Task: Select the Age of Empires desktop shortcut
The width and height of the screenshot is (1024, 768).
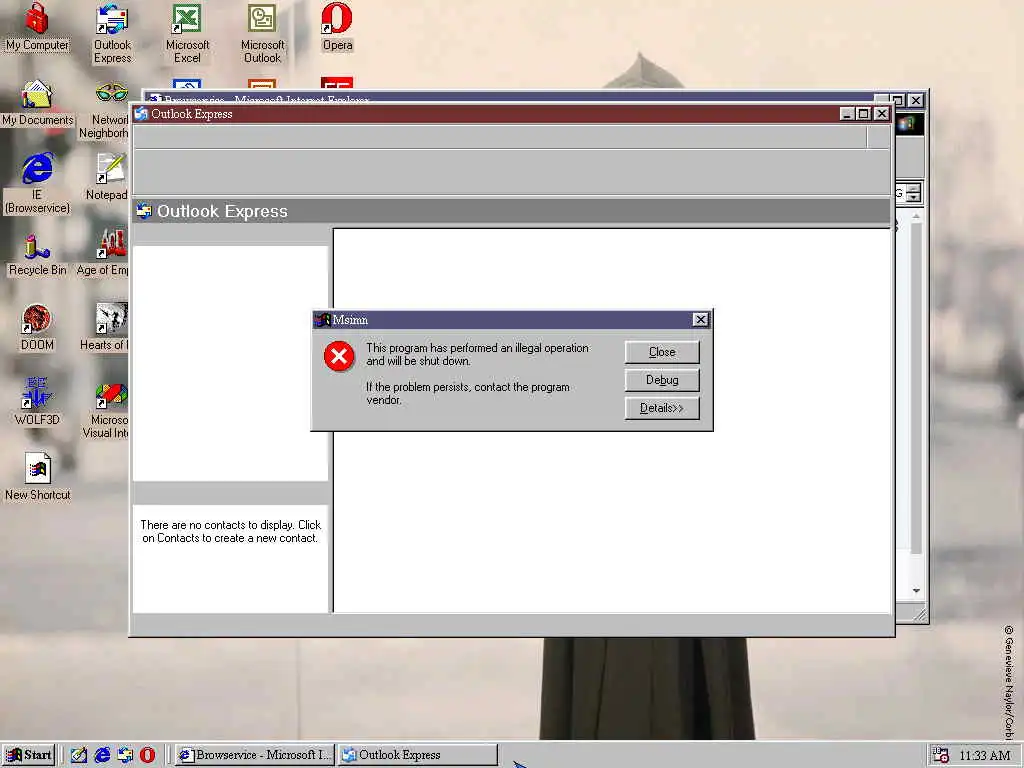Action: coord(104,252)
